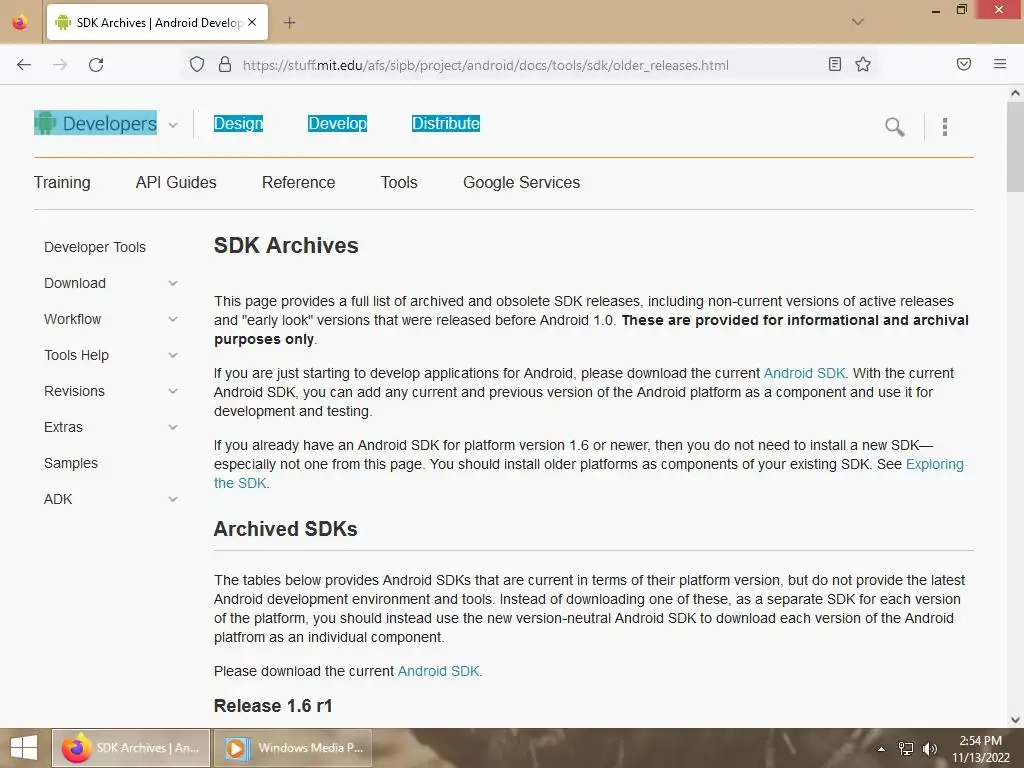Screen dimensions: 1024x768
Task: Expand the Revisions sidebar section
Action: coord(173,391)
